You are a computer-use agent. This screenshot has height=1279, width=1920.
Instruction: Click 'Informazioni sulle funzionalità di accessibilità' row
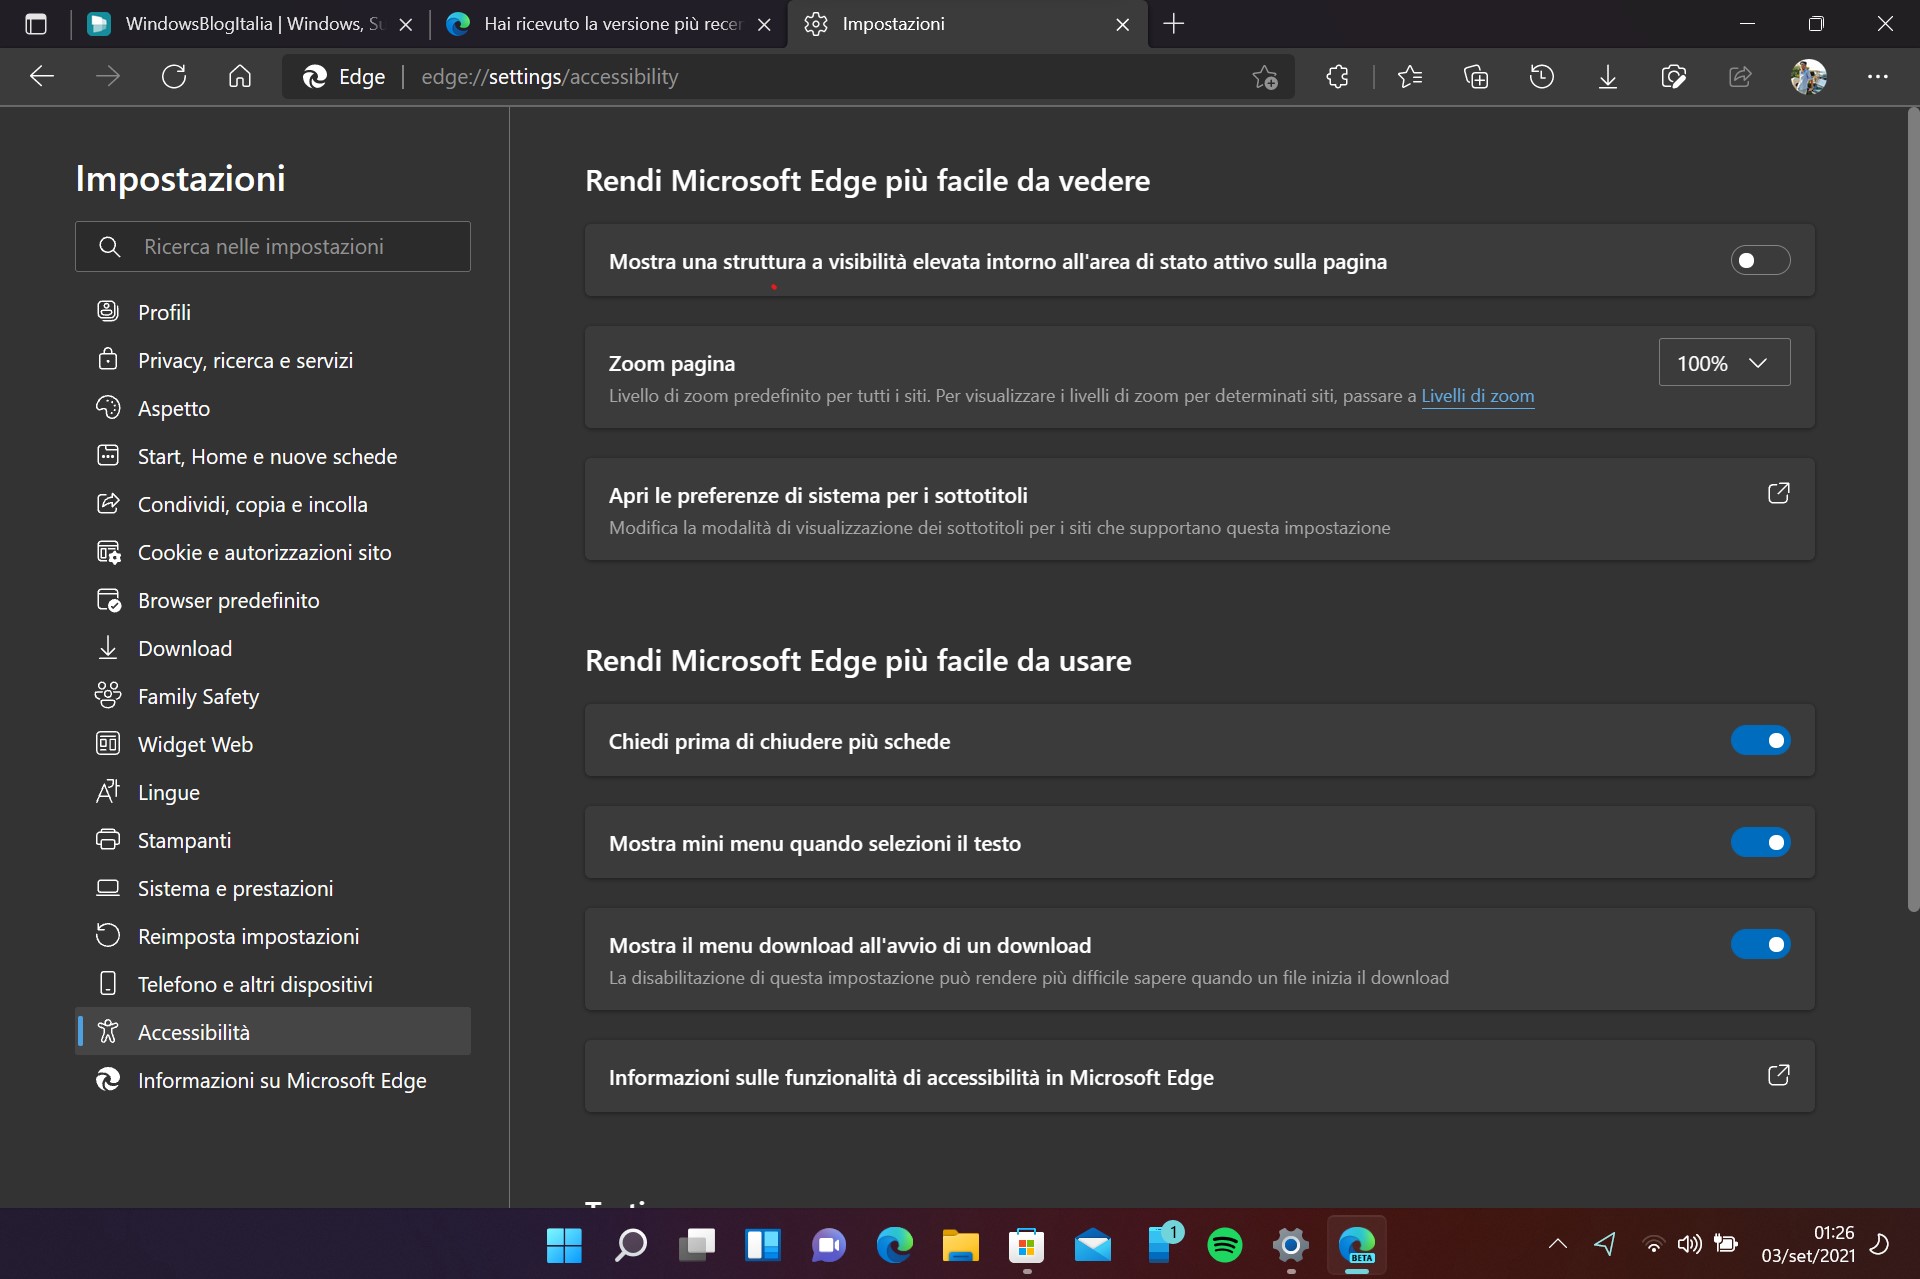tap(1199, 1076)
